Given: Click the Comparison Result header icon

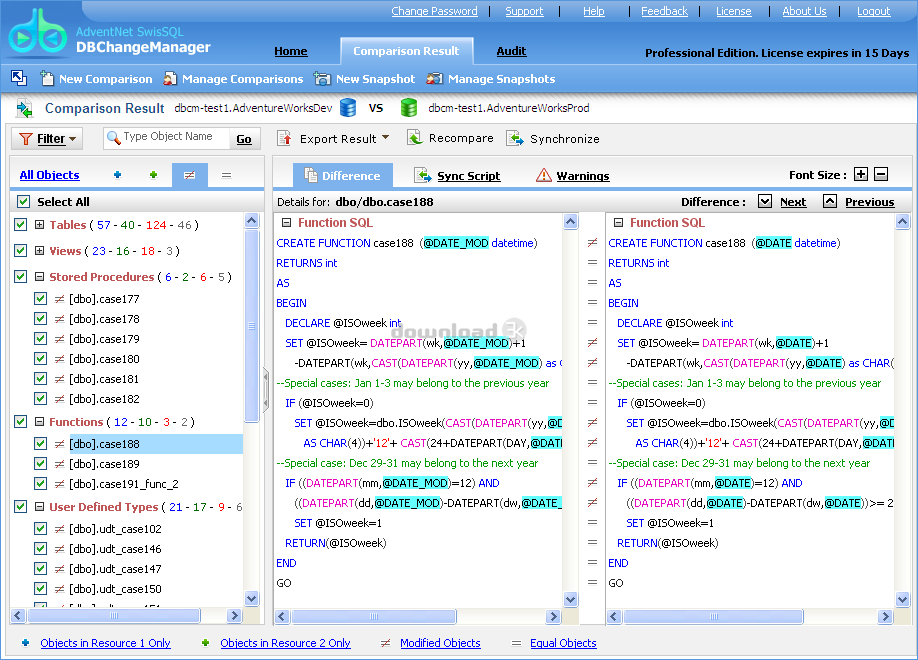Looking at the screenshot, I should pyautogui.click(x=25, y=108).
